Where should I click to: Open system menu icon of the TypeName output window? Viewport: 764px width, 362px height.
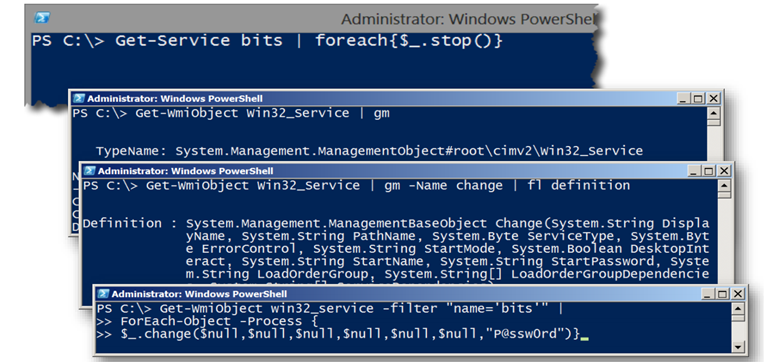click(79, 98)
